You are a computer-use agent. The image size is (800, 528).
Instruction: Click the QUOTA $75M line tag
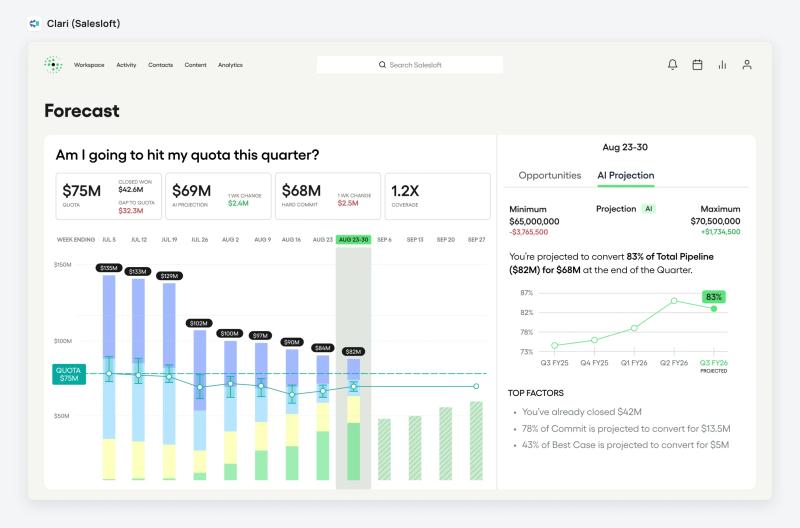pos(69,374)
